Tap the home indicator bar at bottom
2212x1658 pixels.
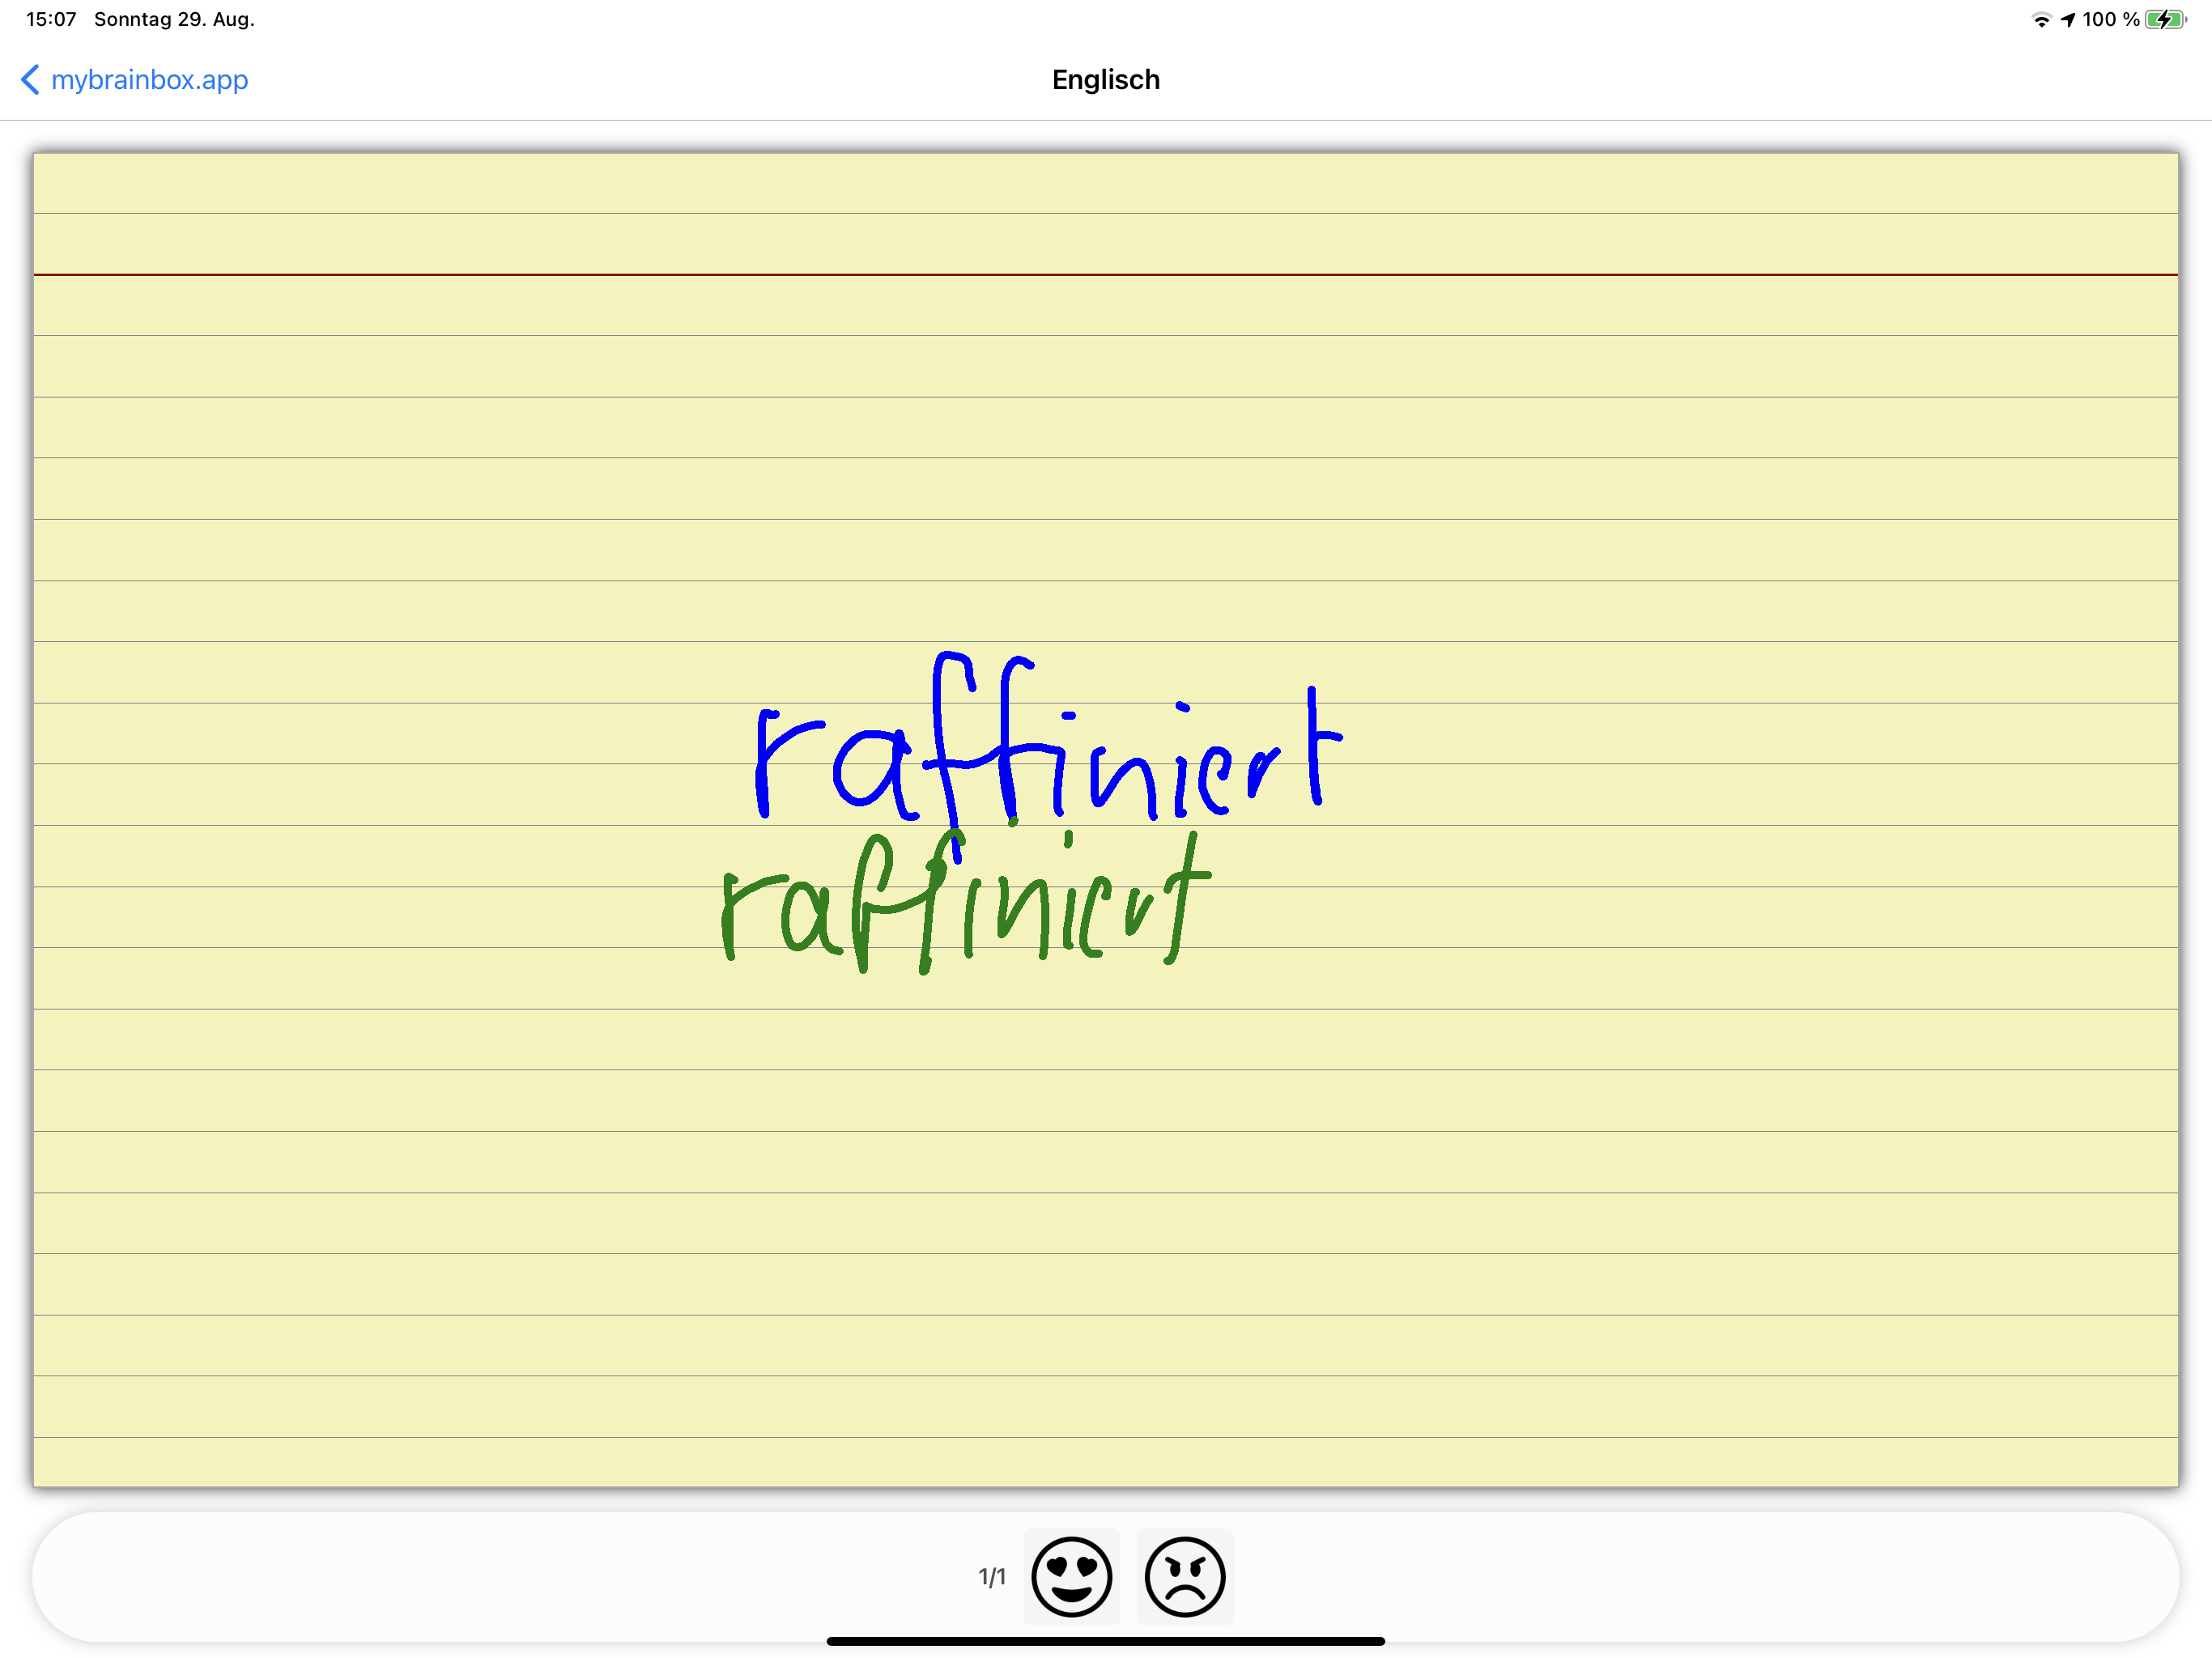click(x=1105, y=1641)
